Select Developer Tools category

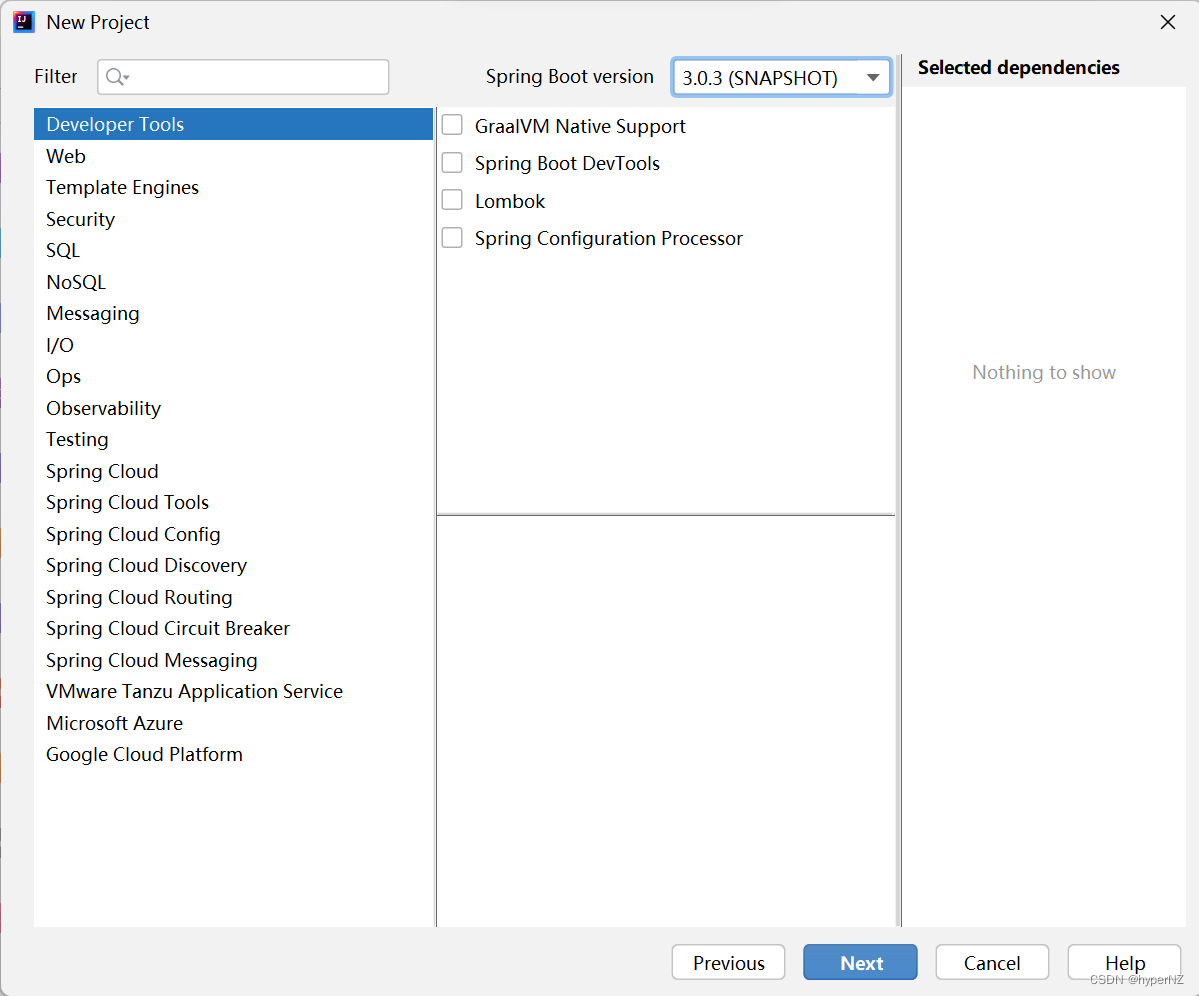233,124
